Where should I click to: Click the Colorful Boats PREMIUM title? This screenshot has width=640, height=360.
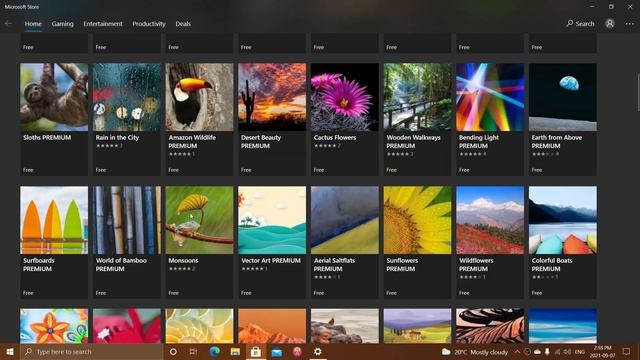click(x=552, y=264)
